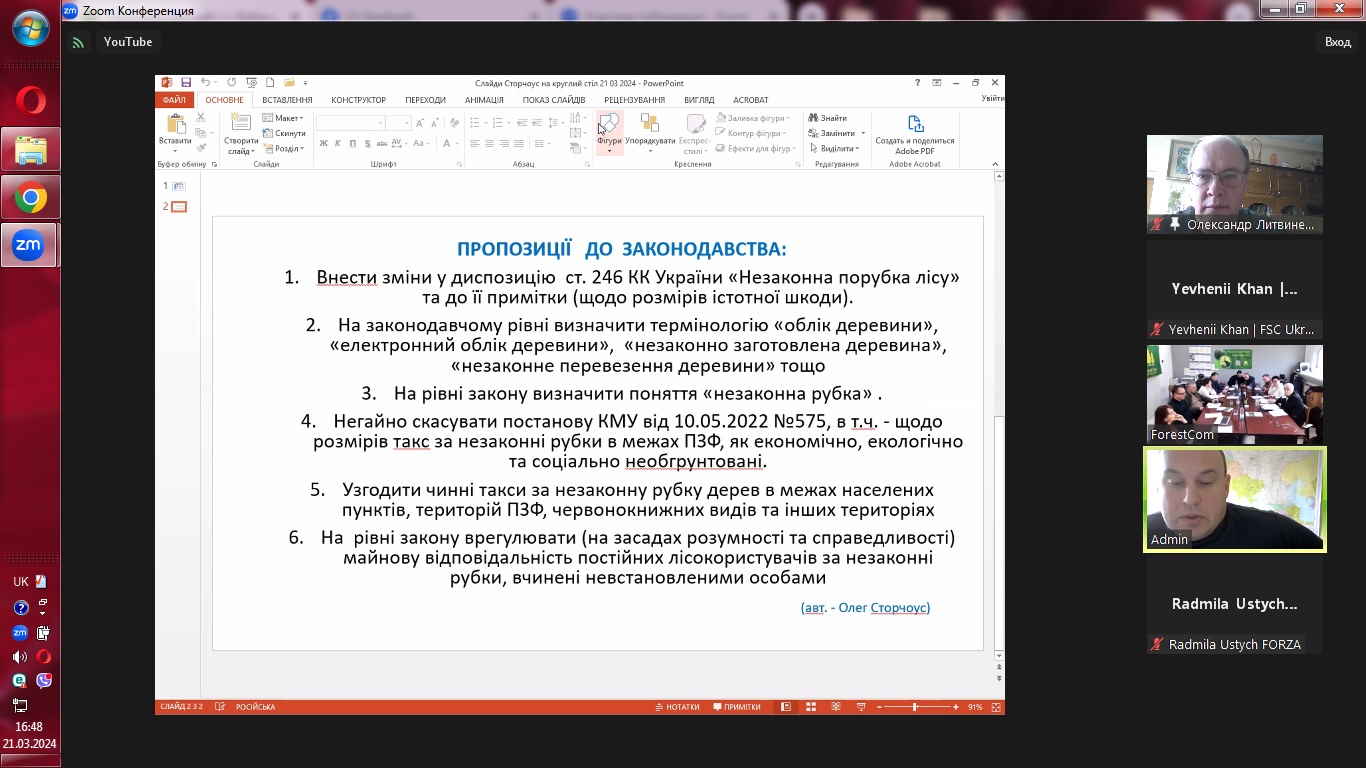1366x768 pixels.
Task: Go to the ВИГЛЯД ribbon tab
Action: tap(699, 100)
